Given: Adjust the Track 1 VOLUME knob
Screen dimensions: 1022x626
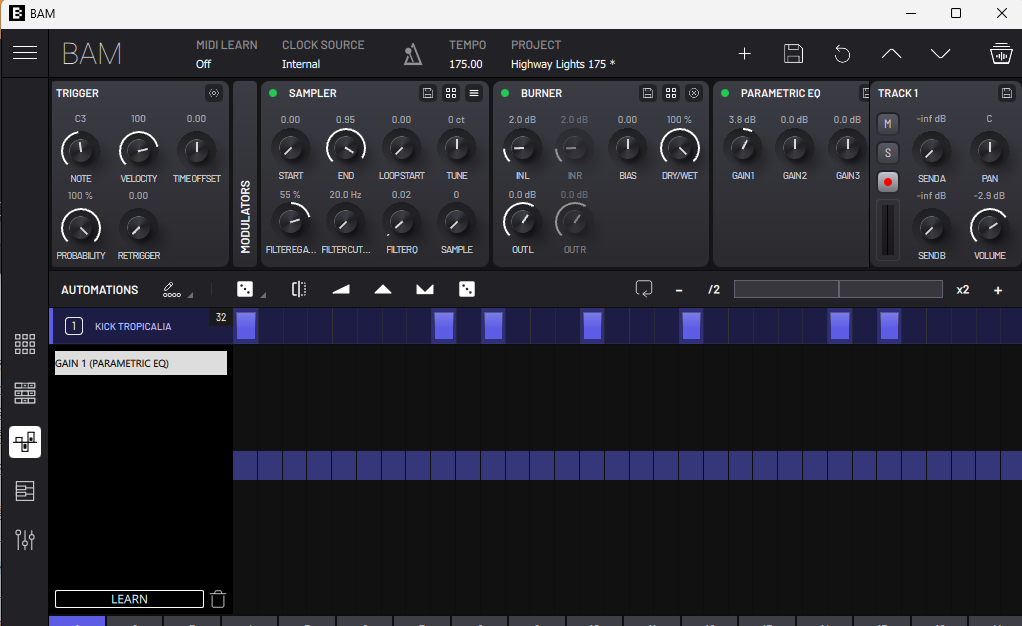Looking at the screenshot, I should 989,228.
